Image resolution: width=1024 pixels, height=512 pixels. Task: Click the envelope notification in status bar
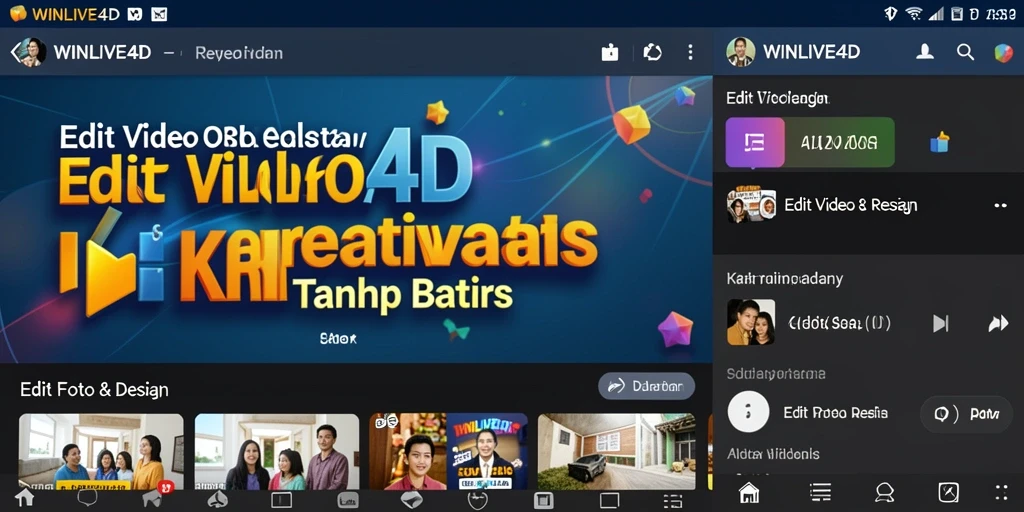(159, 14)
